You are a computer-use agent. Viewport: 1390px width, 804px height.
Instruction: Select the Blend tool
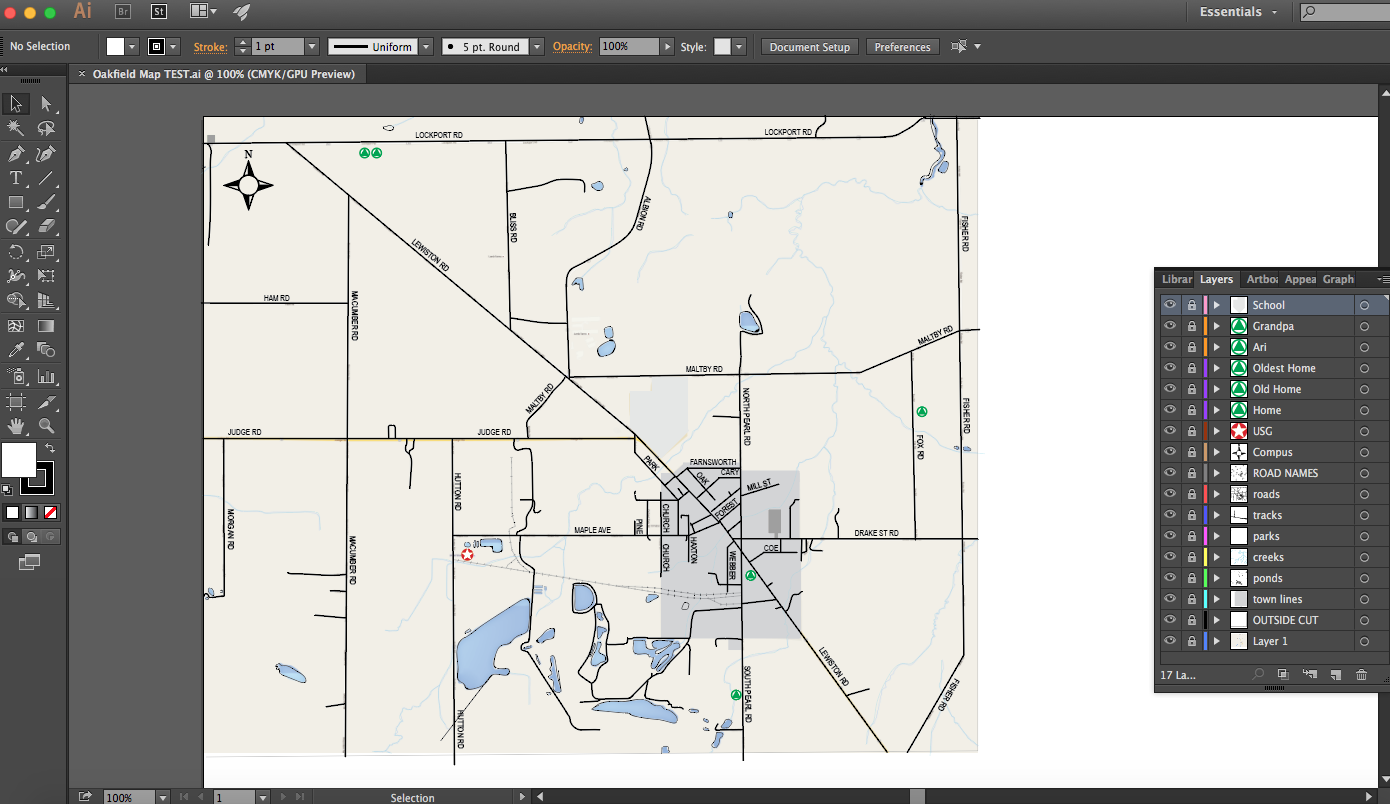(46, 350)
